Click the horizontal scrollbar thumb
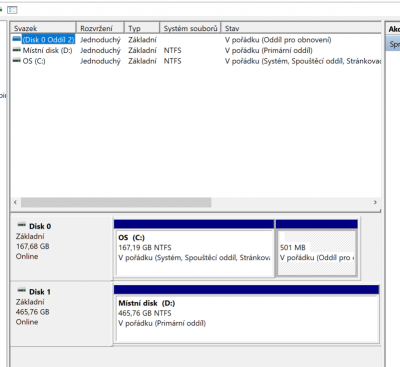Screen dimensions: 400x367 [x=116, y=202]
